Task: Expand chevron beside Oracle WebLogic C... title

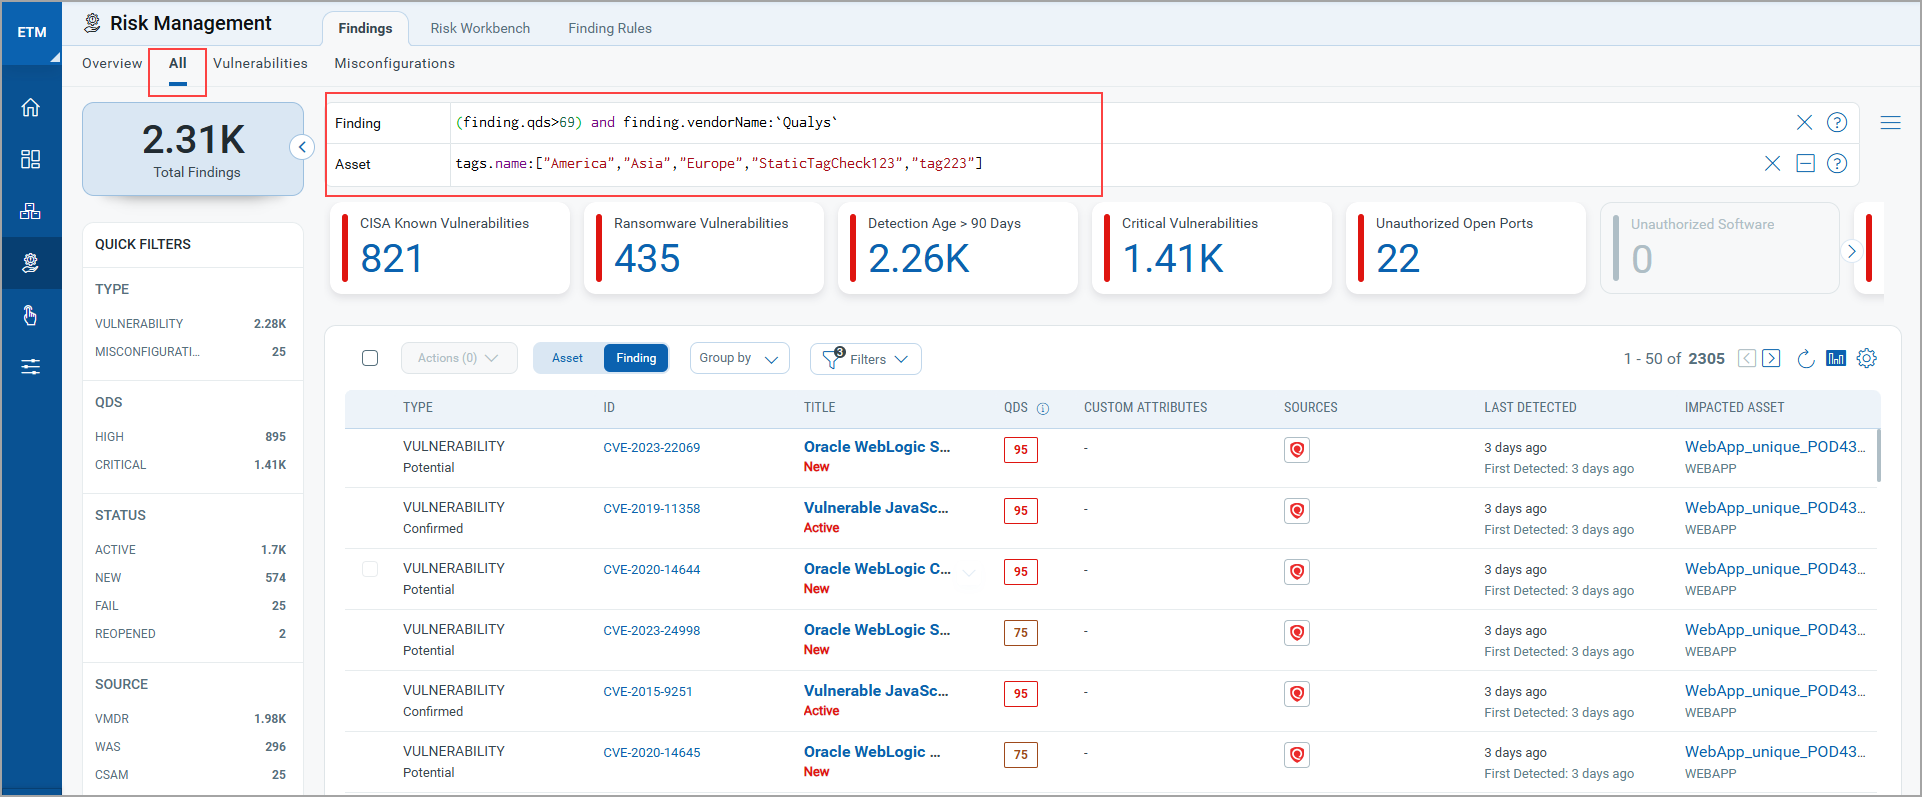Action: (x=969, y=573)
